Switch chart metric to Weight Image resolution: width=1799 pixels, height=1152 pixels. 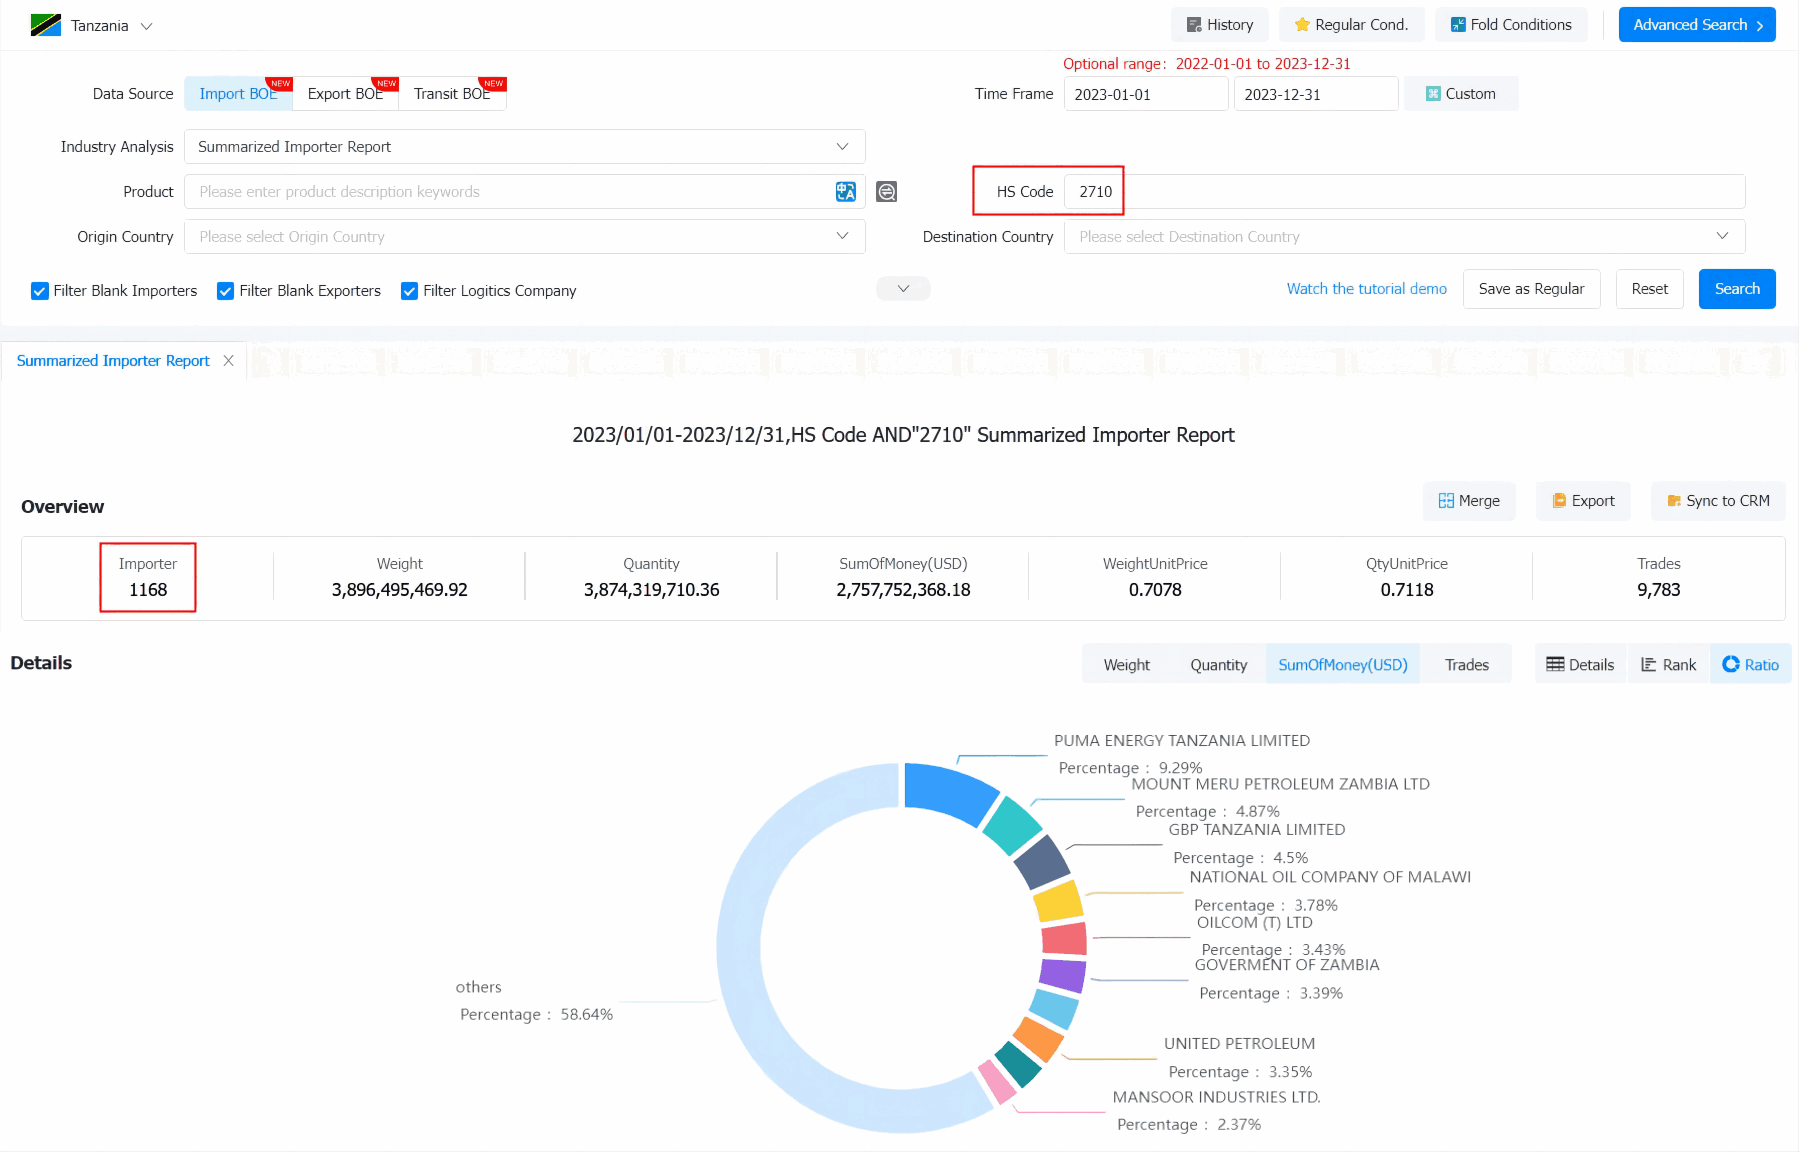(x=1126, y=664)
